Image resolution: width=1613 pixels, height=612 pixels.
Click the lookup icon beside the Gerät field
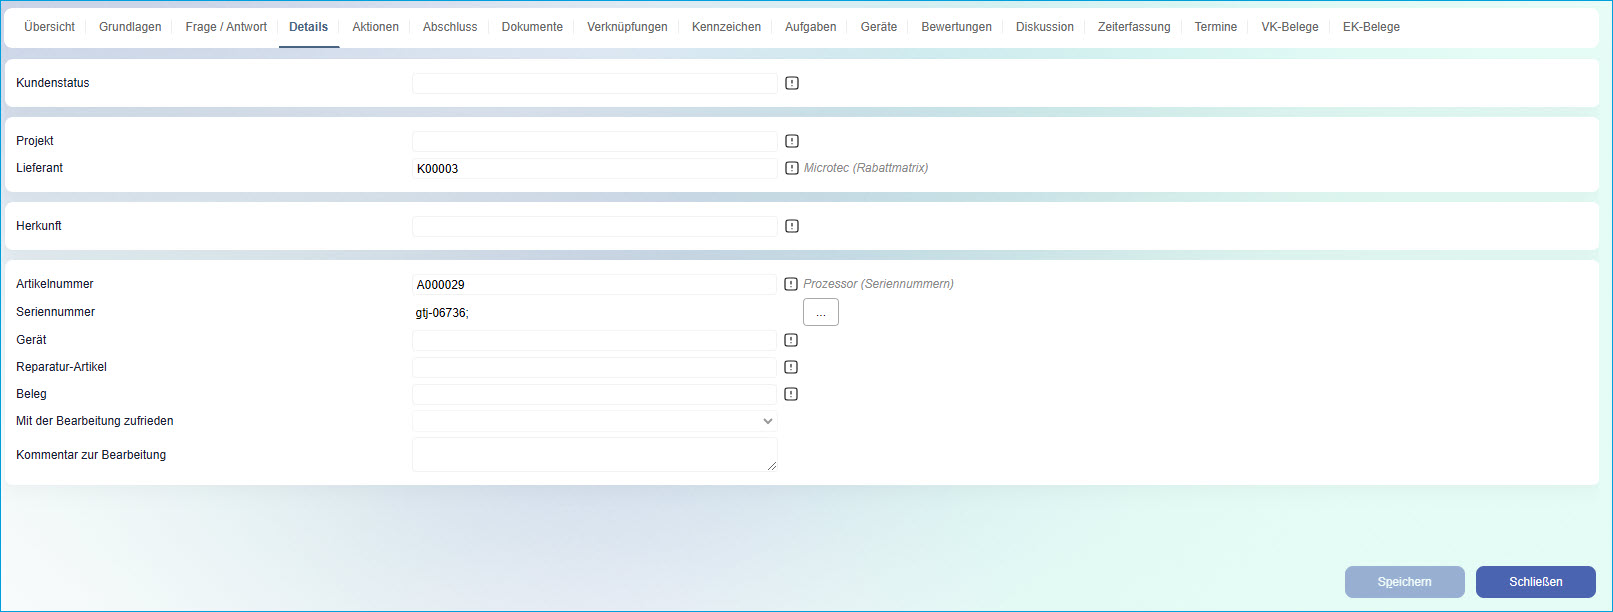pyautogui.click(x=791, y=340)
